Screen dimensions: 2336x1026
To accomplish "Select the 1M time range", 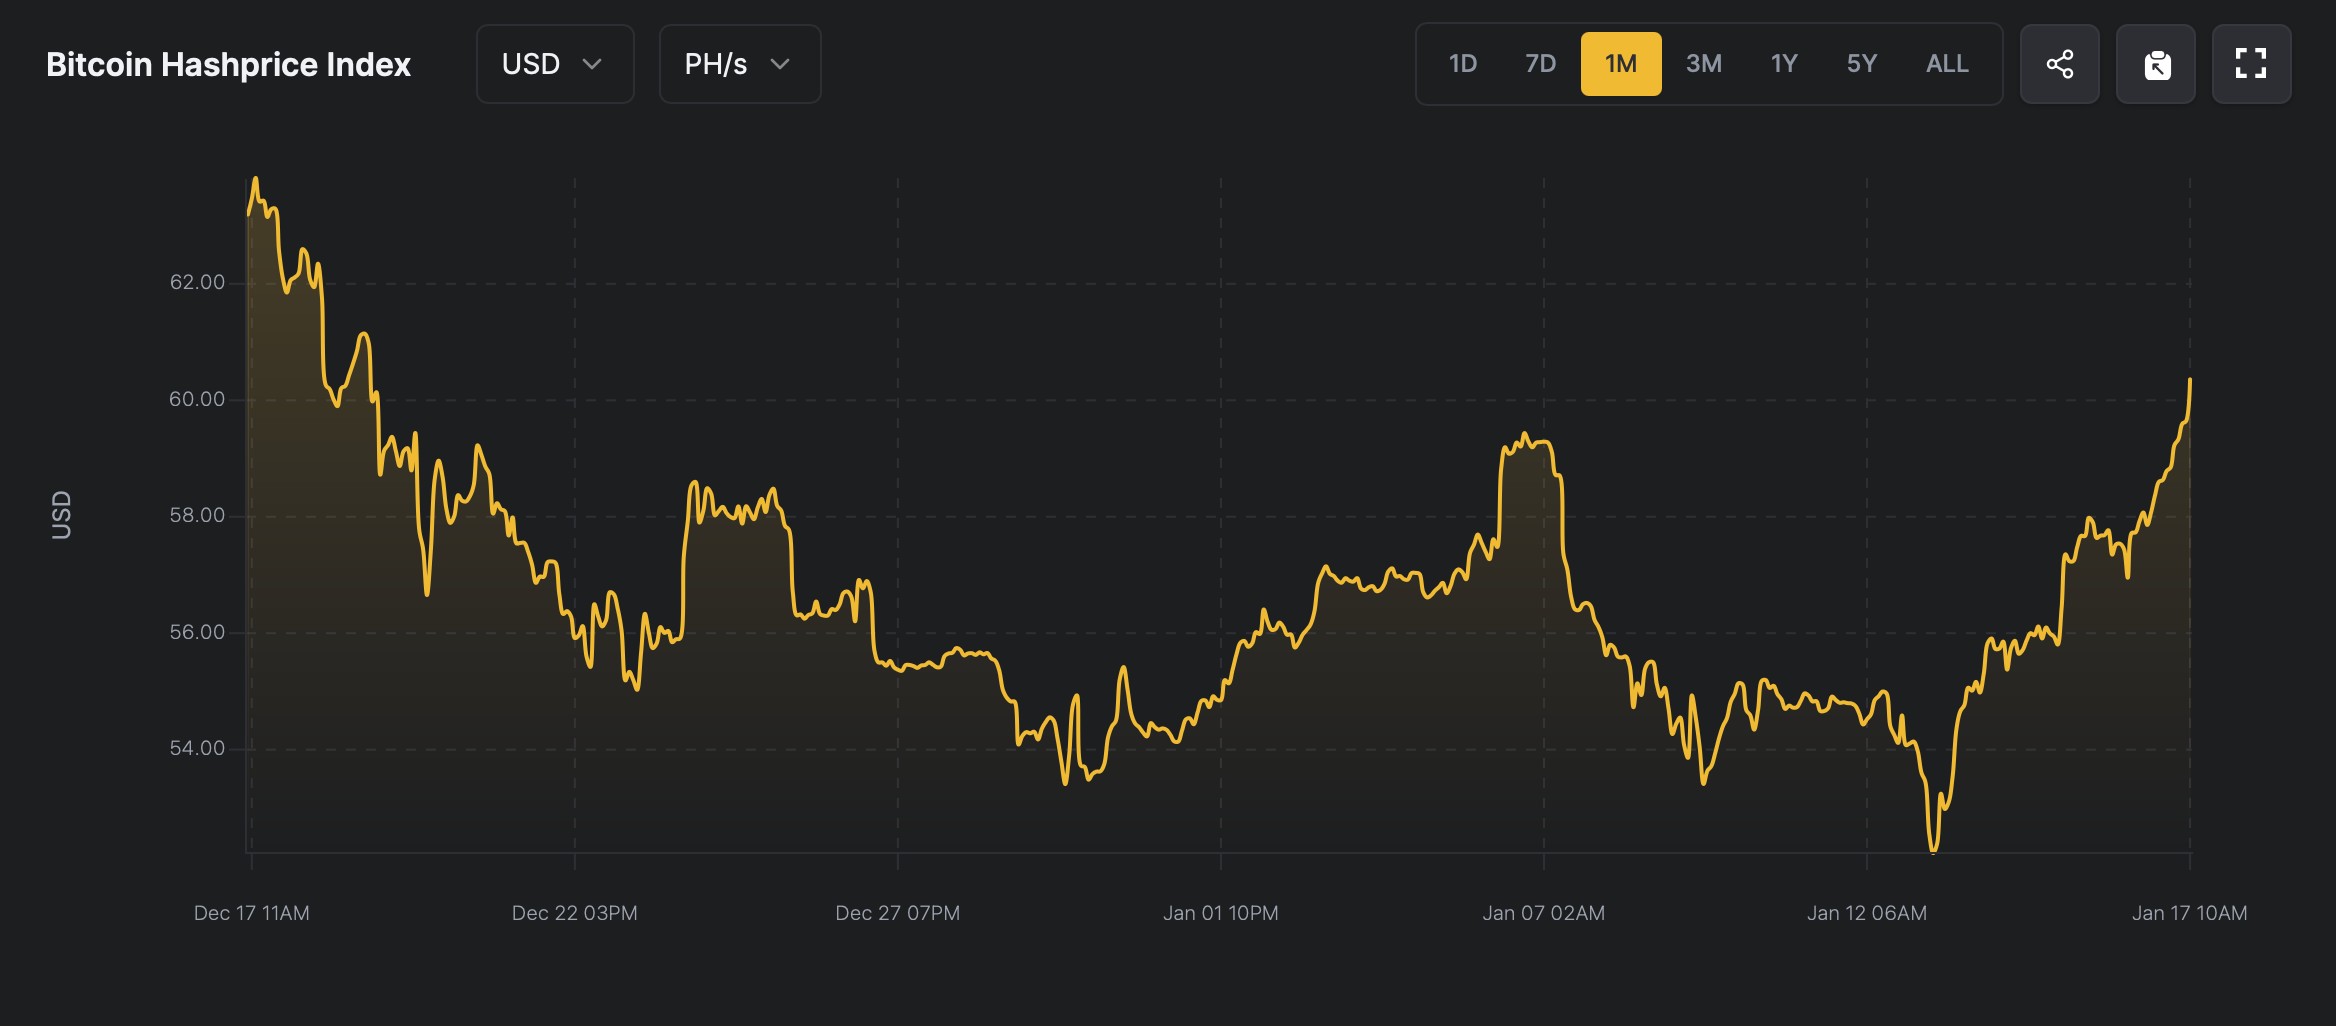I will pos(1621,64).
